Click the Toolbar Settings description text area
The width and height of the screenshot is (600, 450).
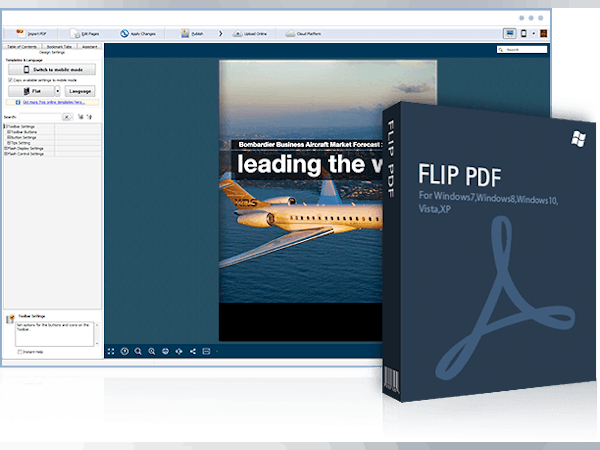[x=54, y=334]
